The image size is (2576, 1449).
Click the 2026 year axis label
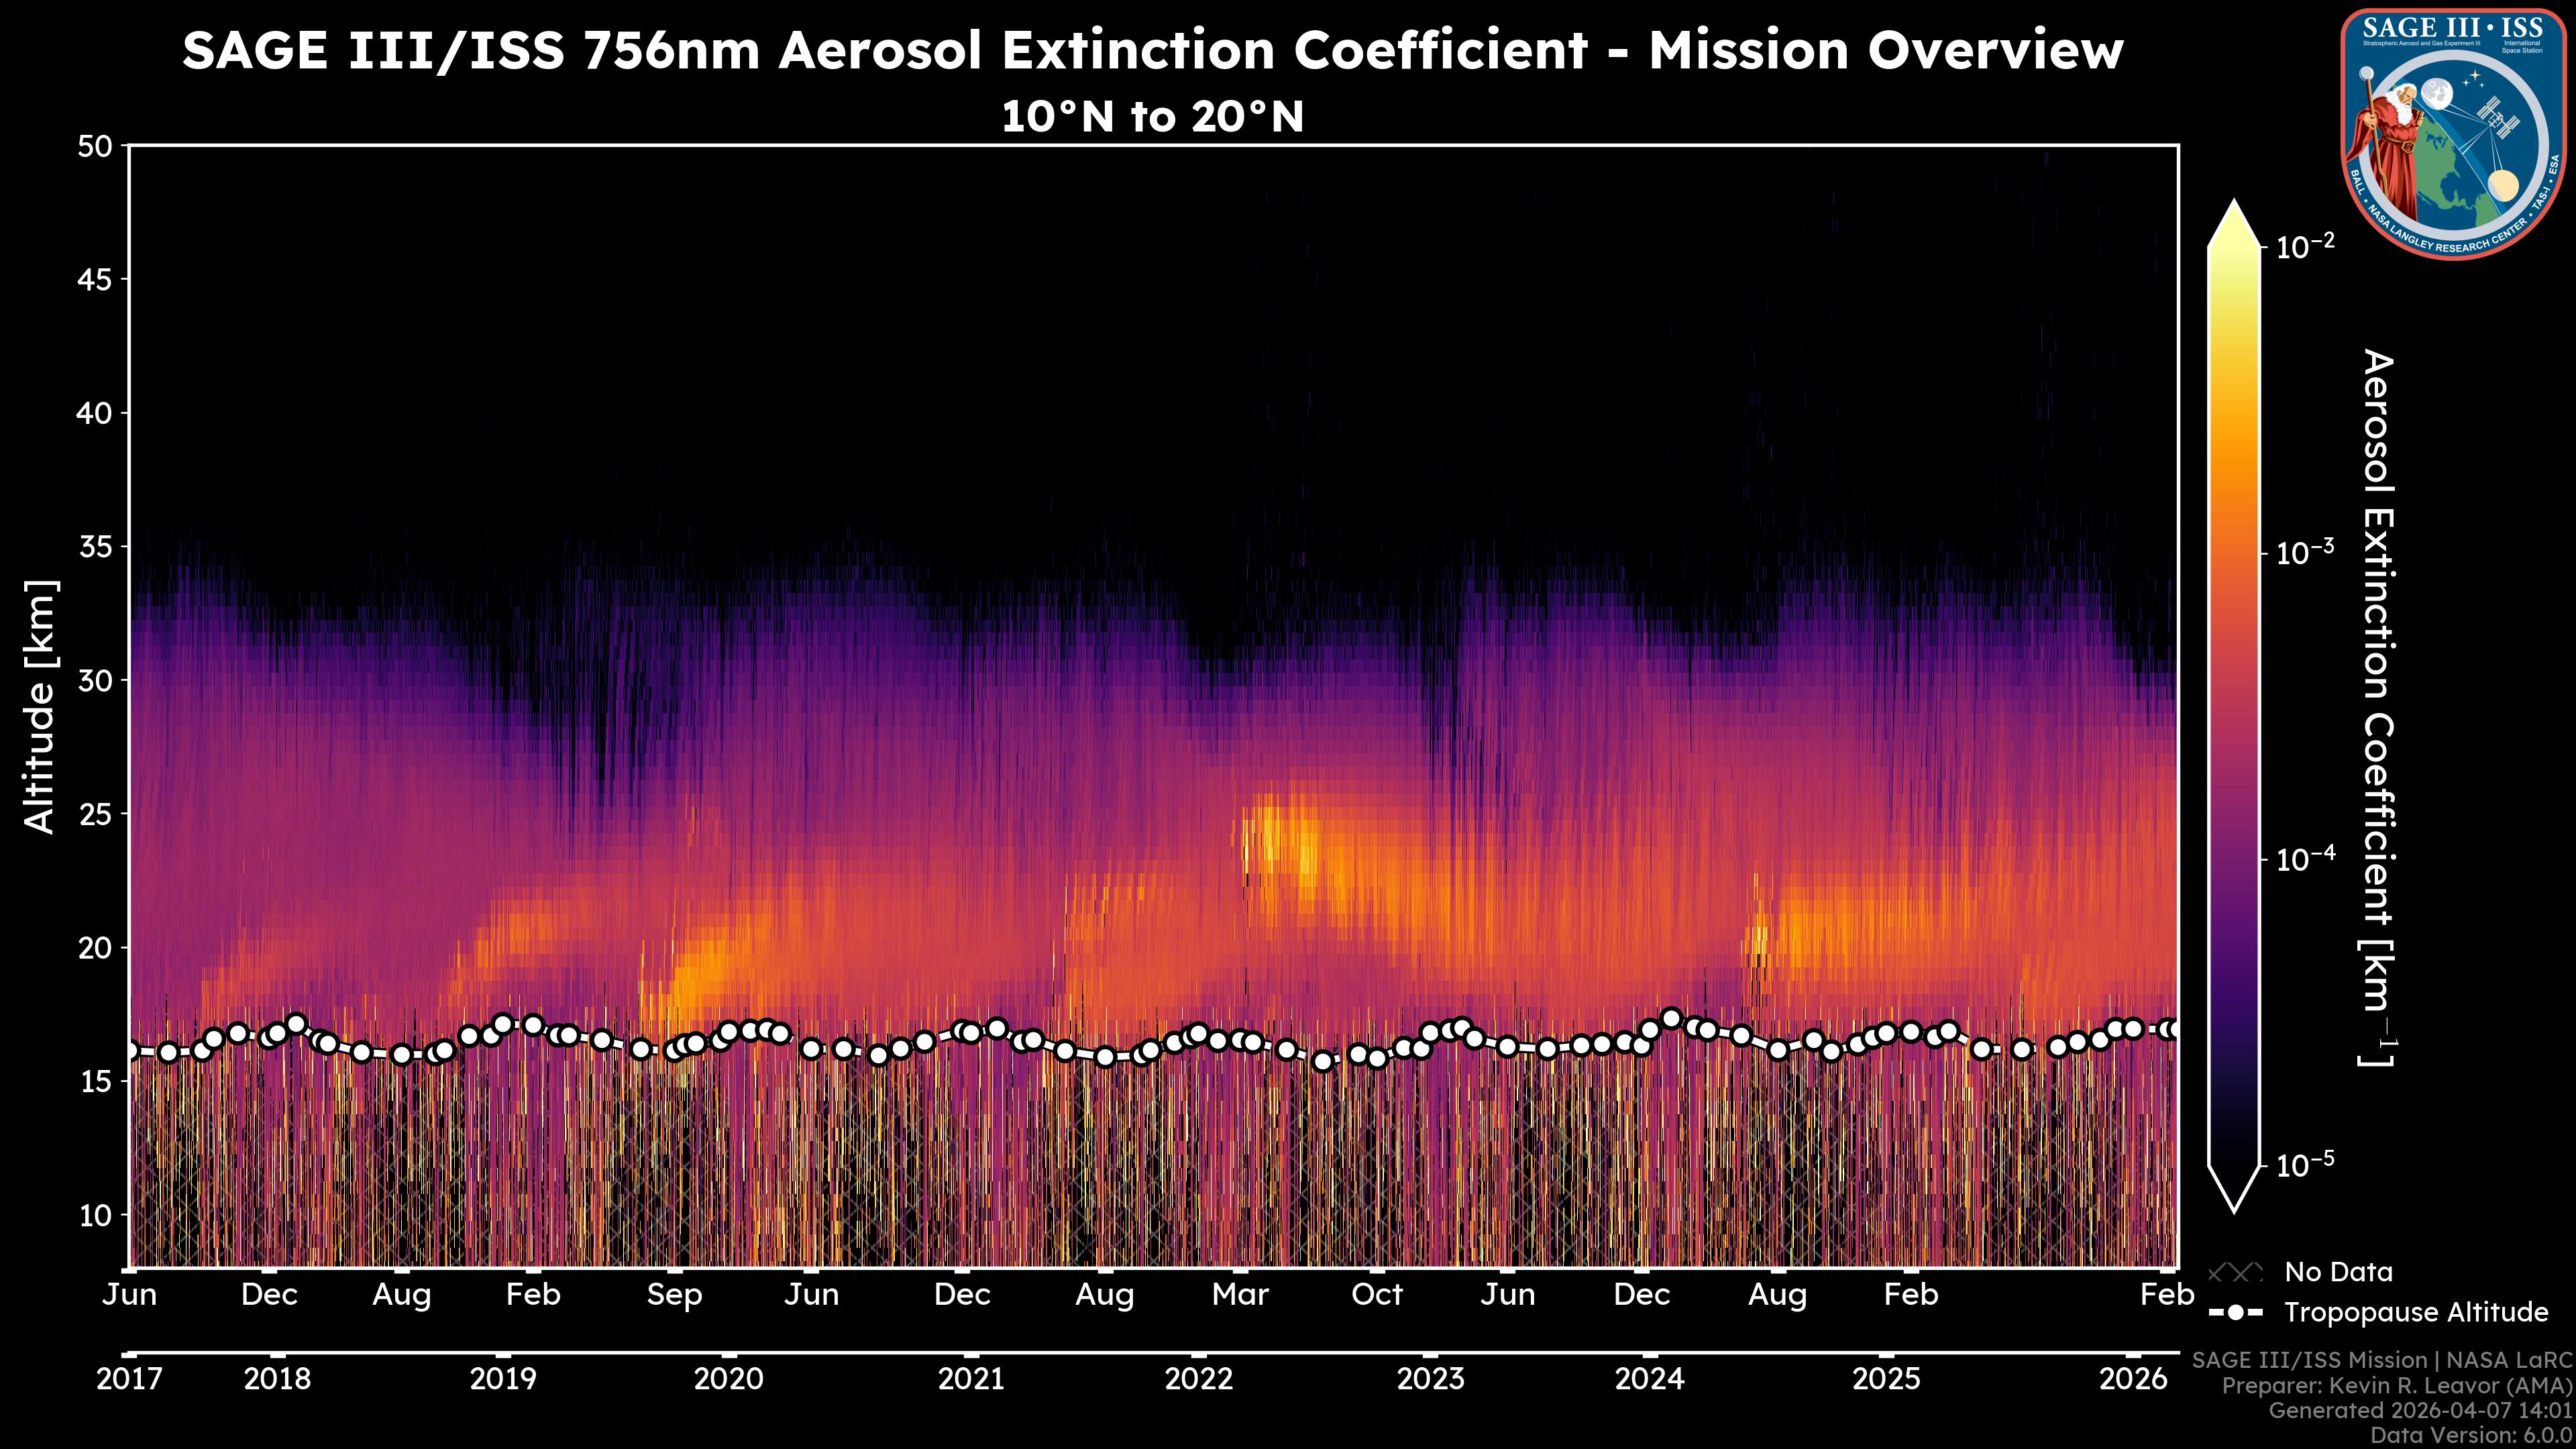(x=2133, y=1379)
